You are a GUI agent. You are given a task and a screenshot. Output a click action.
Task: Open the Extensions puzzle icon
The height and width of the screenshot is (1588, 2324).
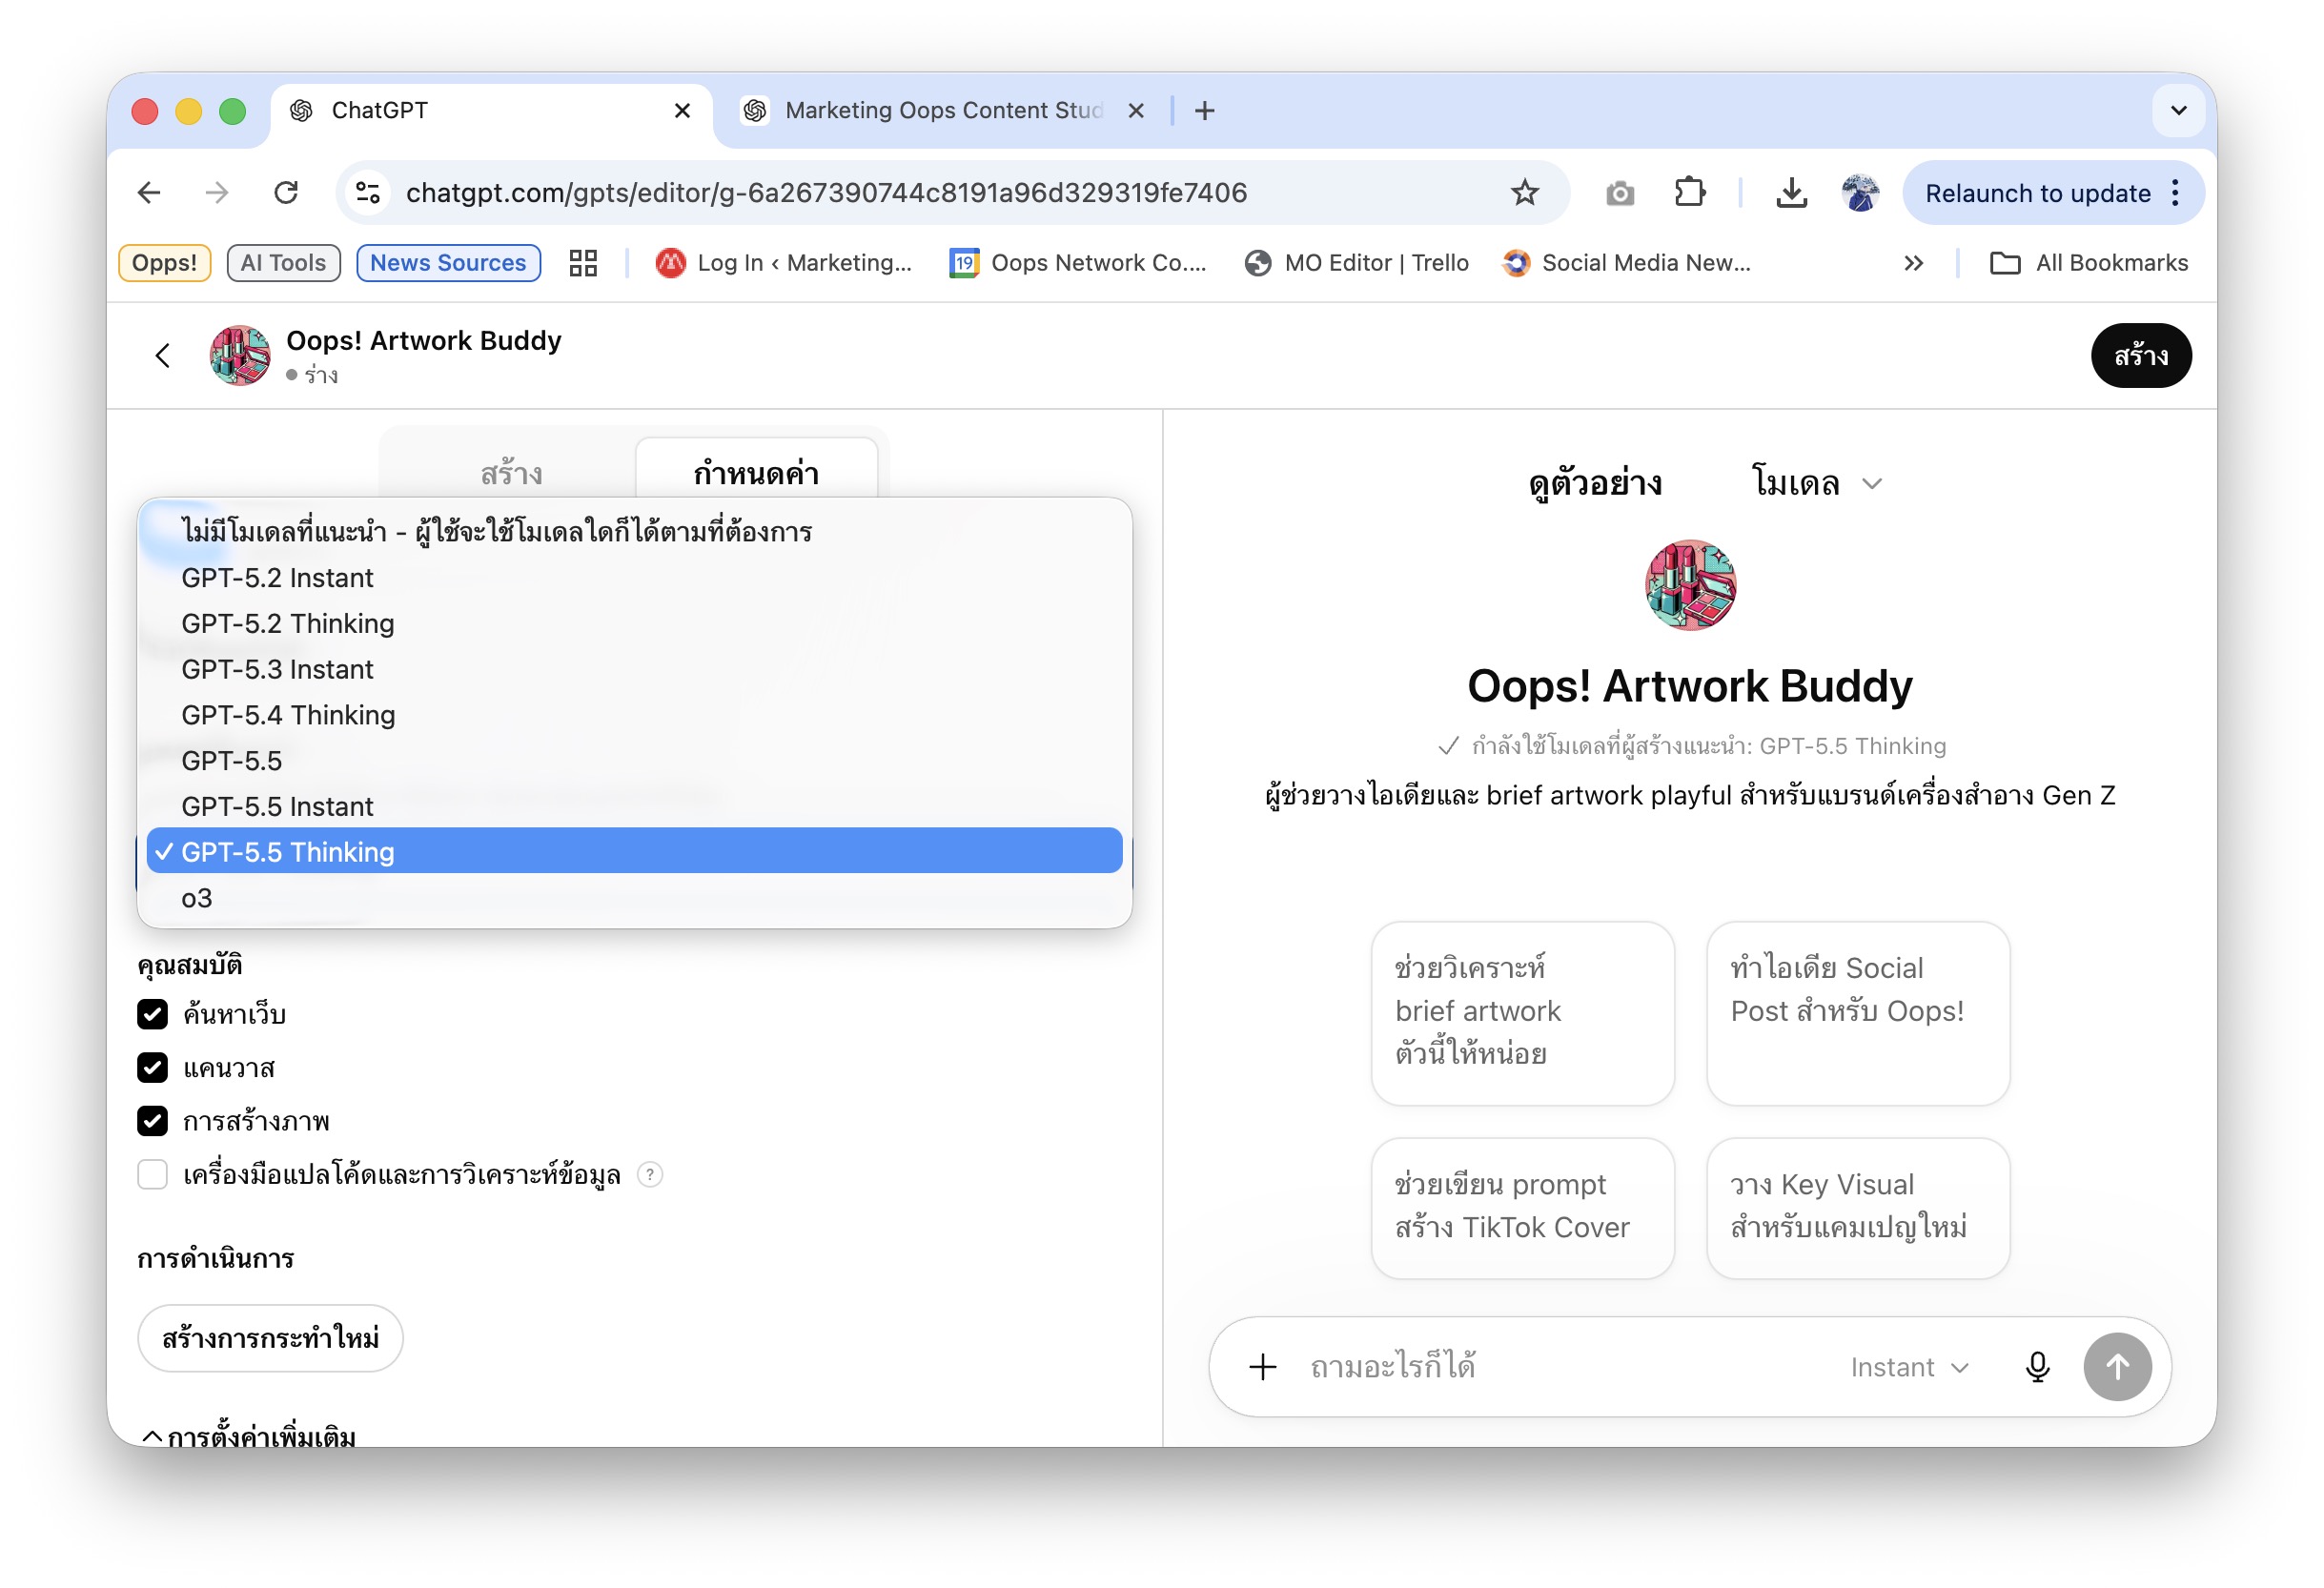1690,192
